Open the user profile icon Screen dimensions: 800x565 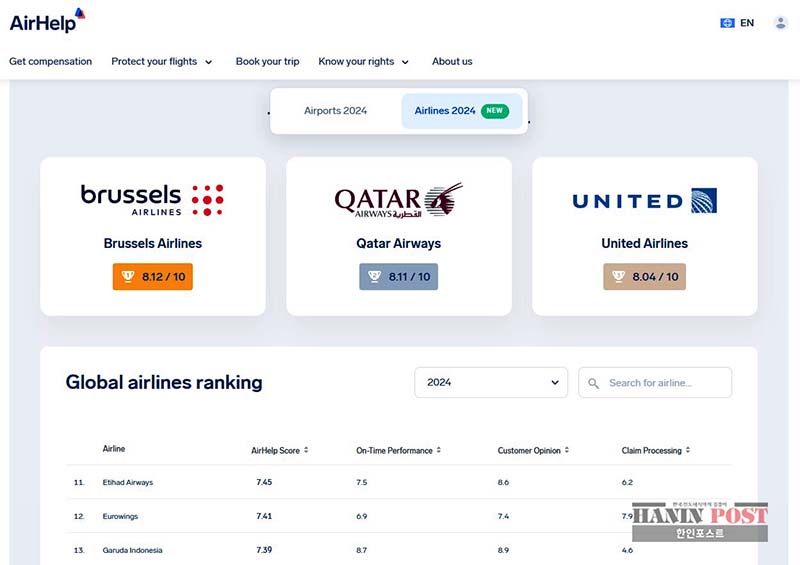click(x=780, y=23)
